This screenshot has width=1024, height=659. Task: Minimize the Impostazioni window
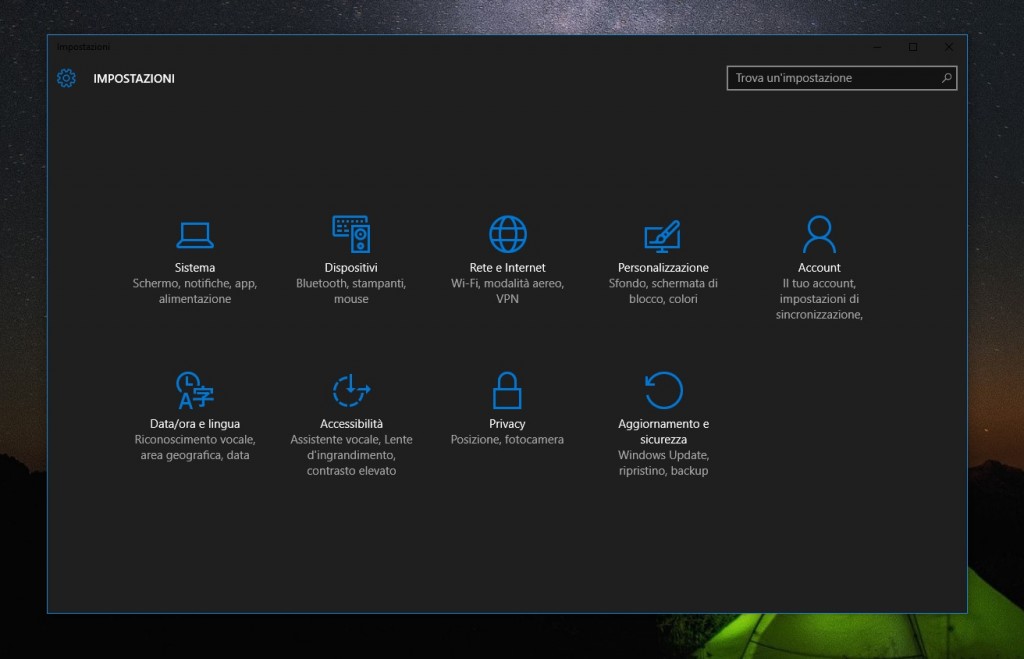point(877,47)
